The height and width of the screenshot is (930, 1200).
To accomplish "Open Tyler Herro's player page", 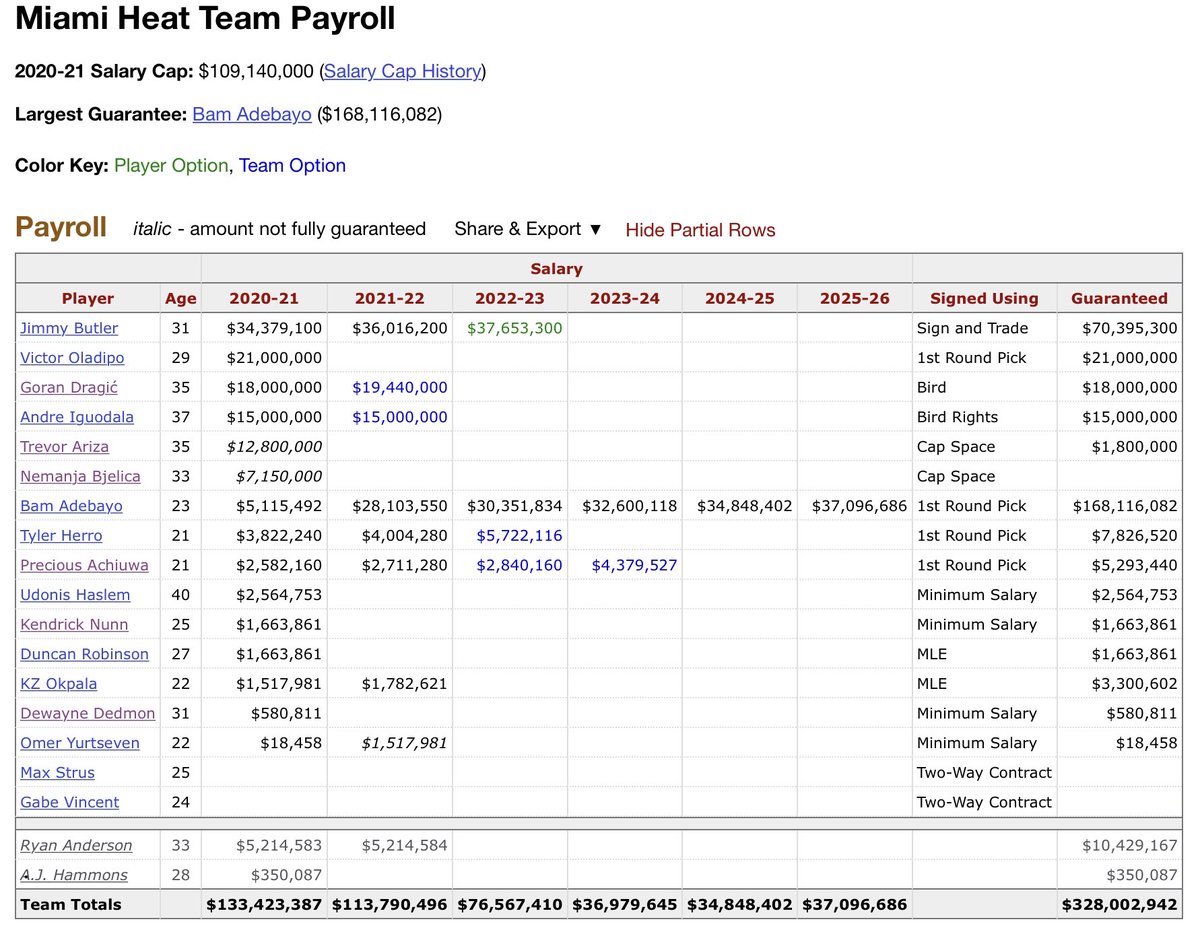I will (61, 536).
